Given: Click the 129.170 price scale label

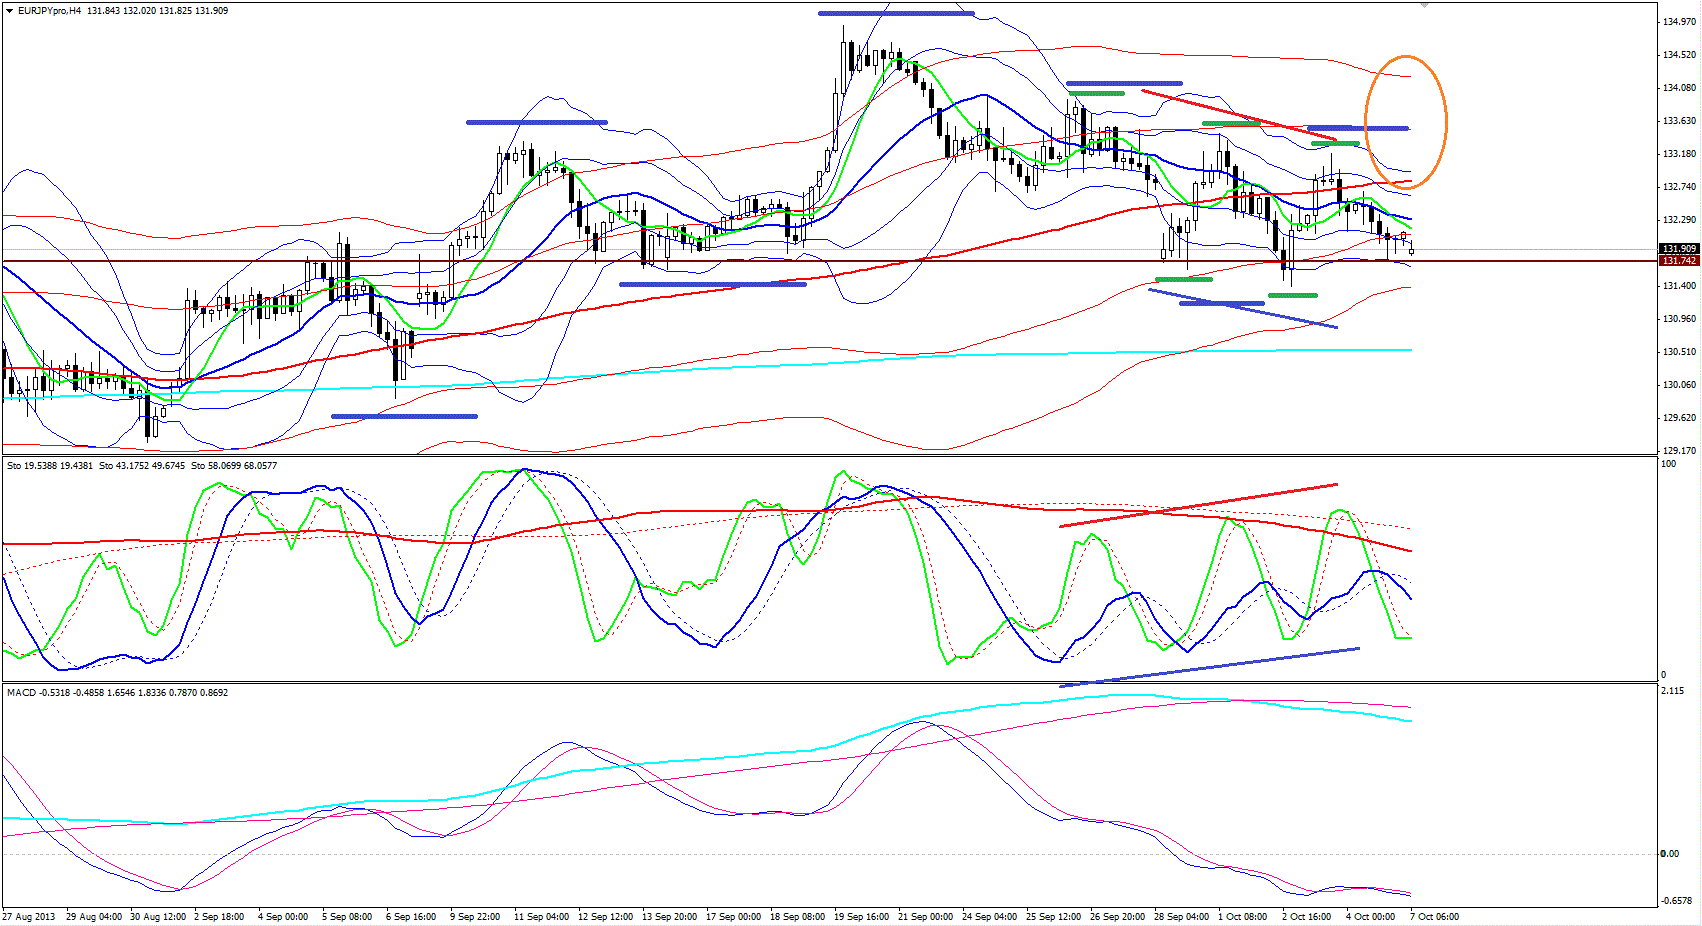Looking at the screenshot, I should click(x=1677, y=451).
